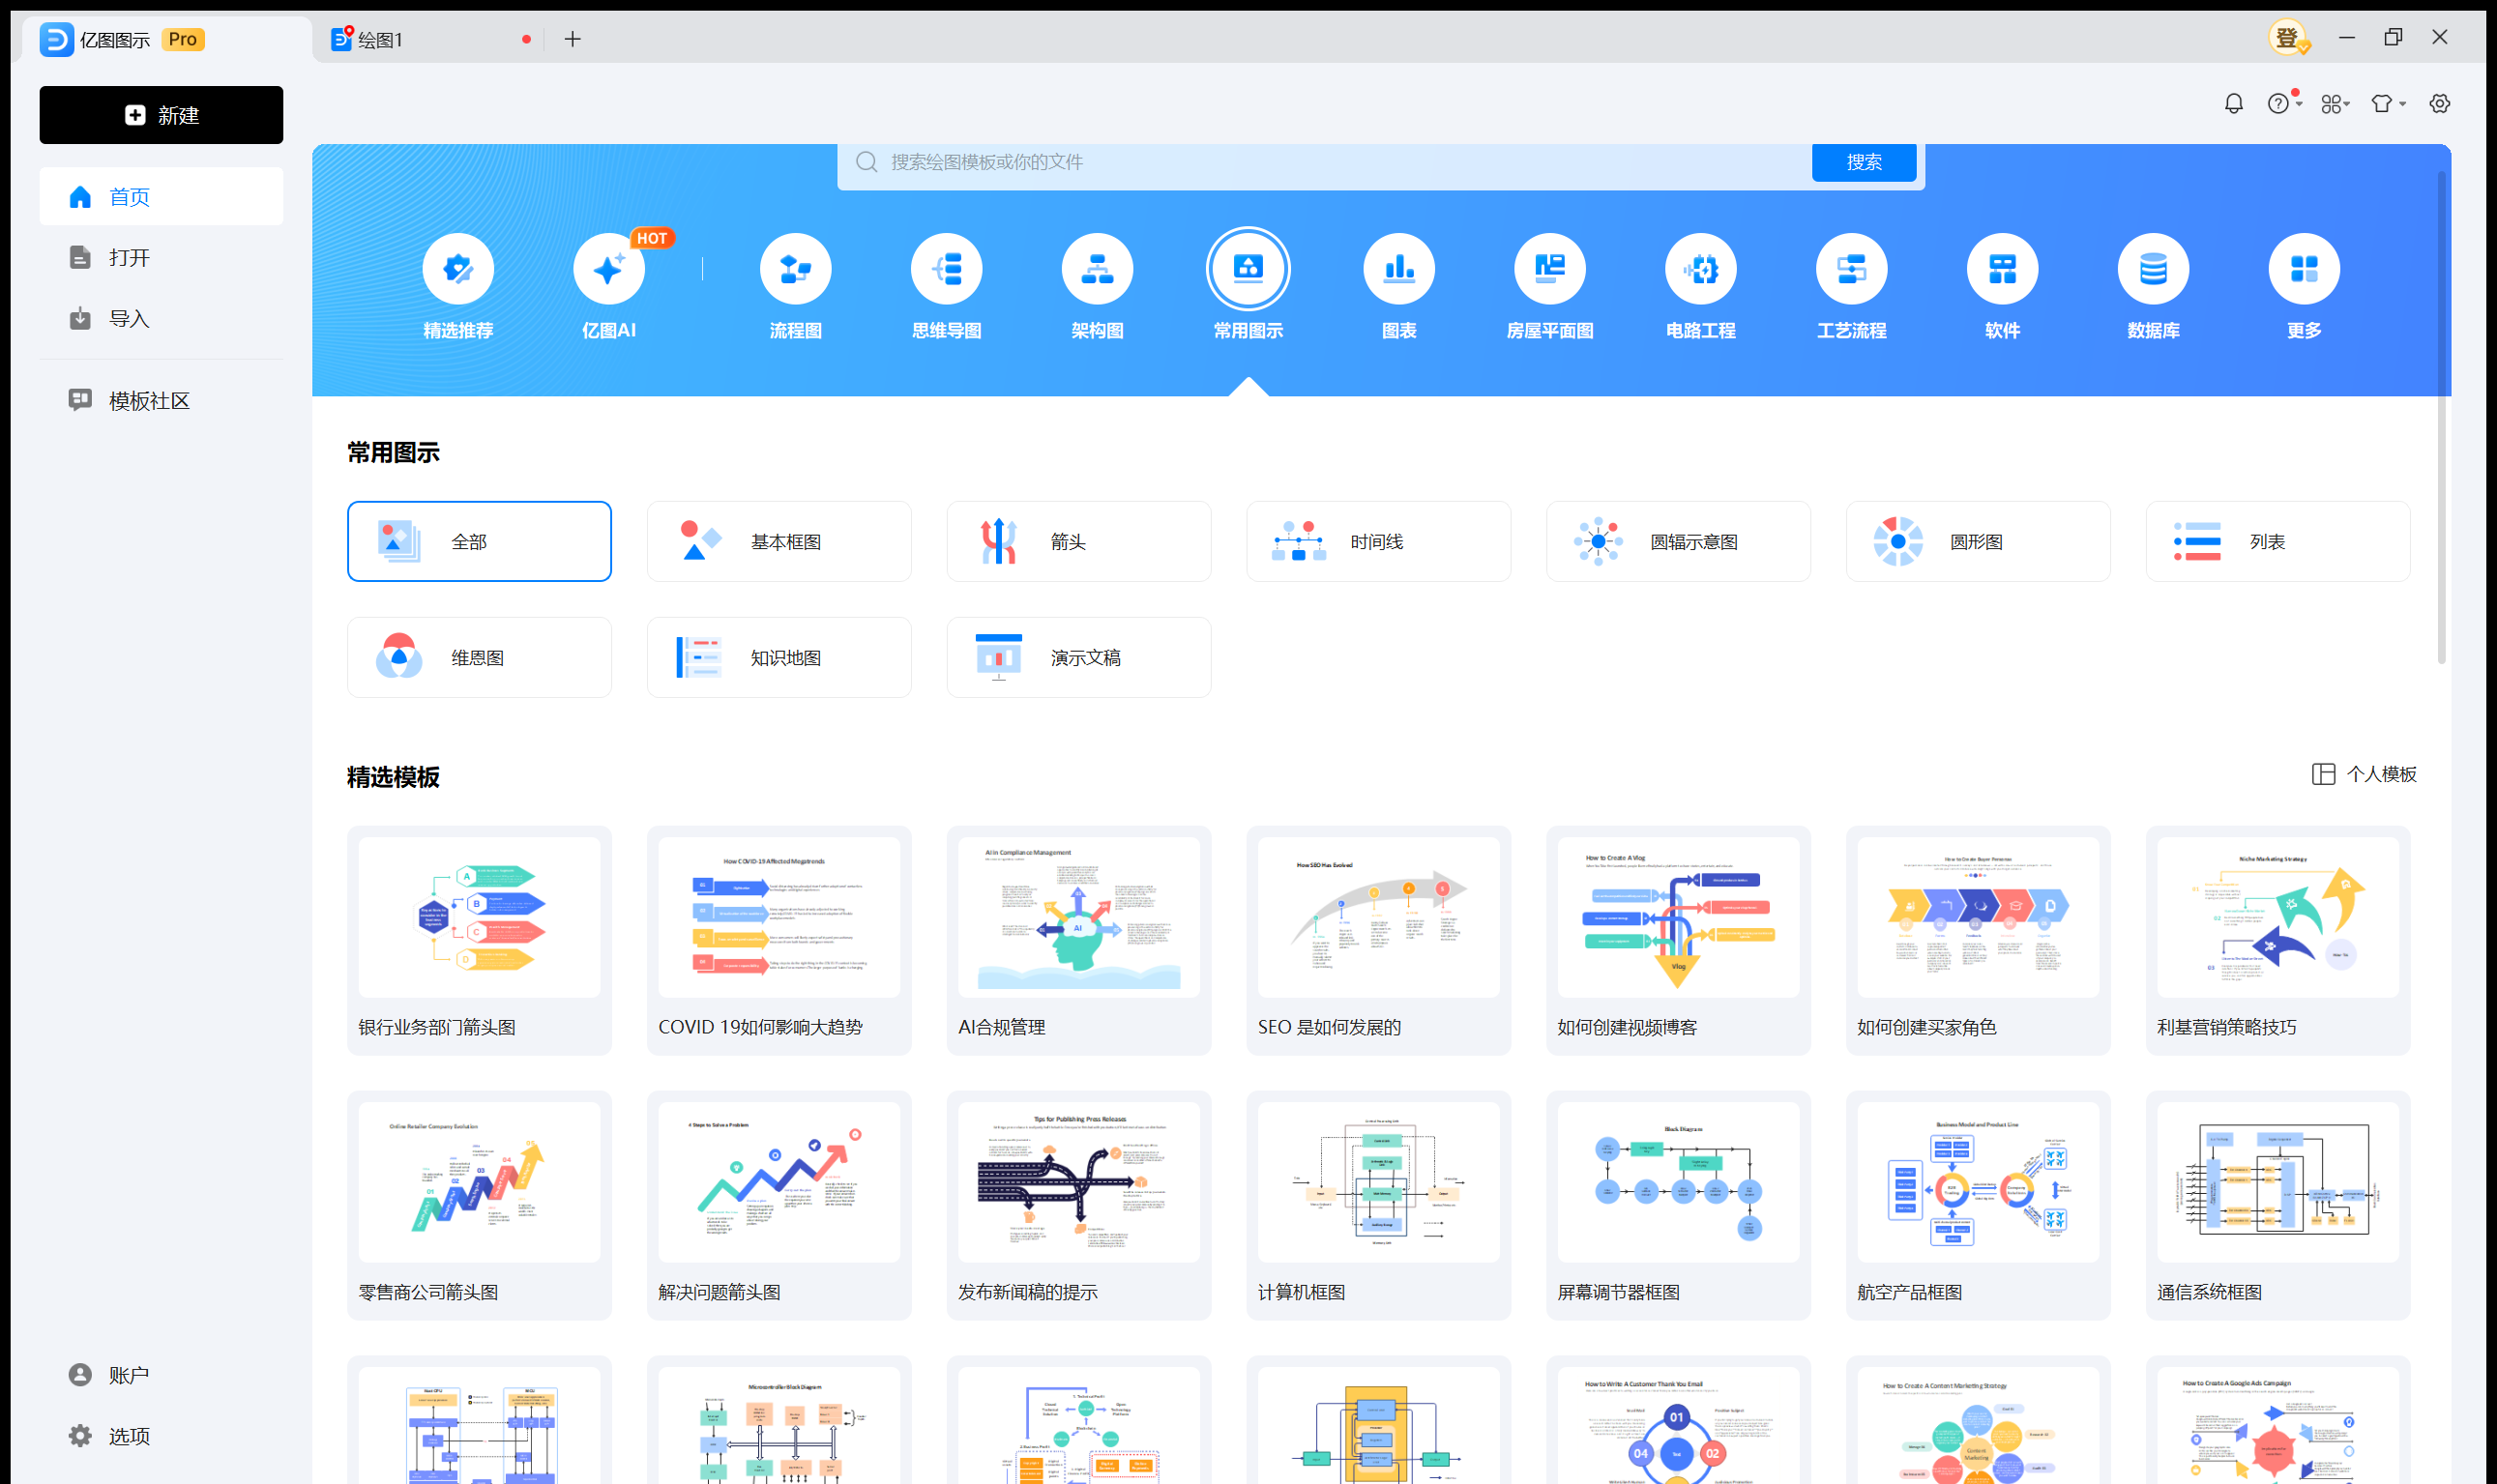Viewport: 2497px width, 1484px height.
Task: Expand the apps grid dropdown
Action: tap(2334, 104)
